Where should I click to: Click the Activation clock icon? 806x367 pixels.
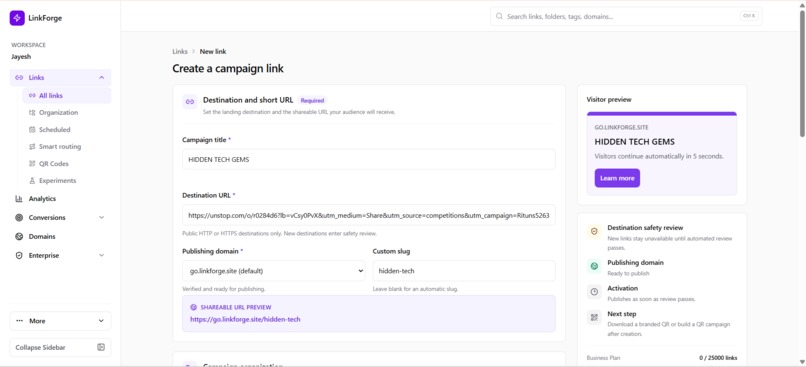594,292
